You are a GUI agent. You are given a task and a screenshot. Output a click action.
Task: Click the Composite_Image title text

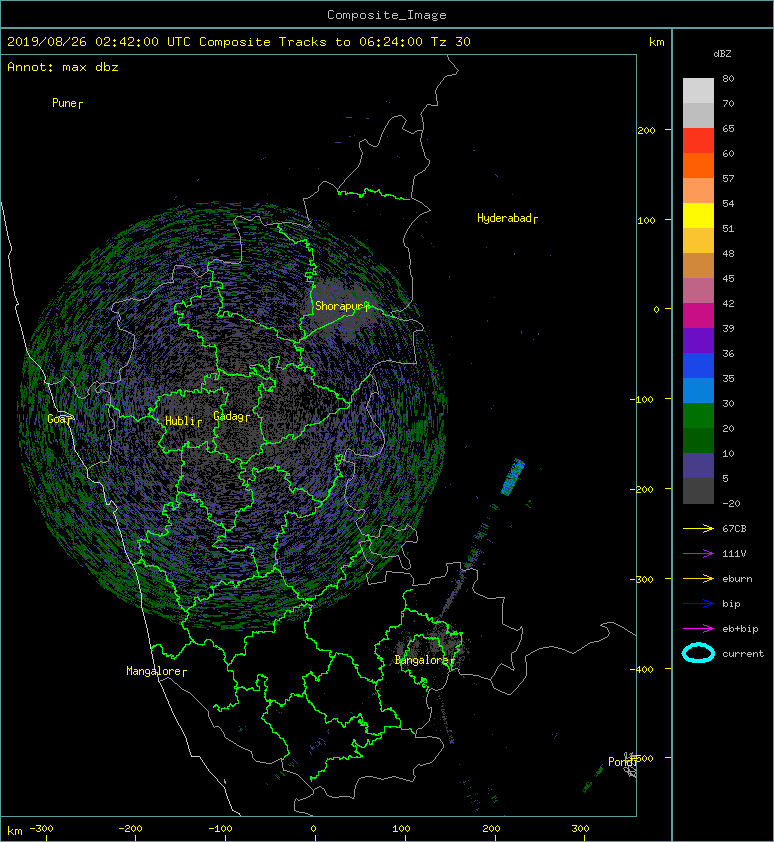click(387, 15)
